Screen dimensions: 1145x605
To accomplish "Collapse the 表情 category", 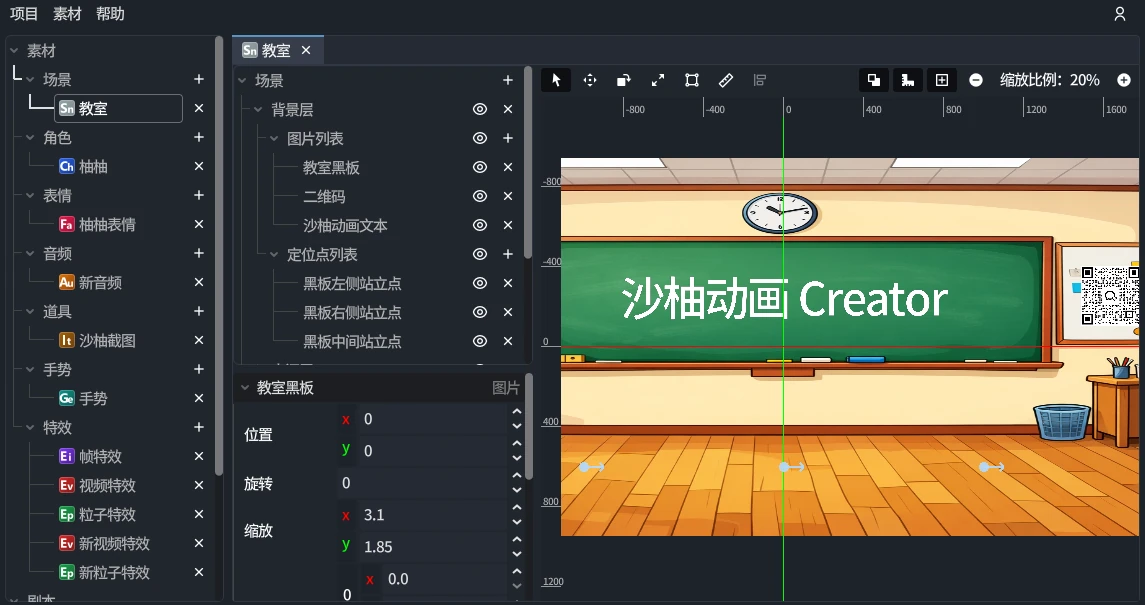I will 30,195.
